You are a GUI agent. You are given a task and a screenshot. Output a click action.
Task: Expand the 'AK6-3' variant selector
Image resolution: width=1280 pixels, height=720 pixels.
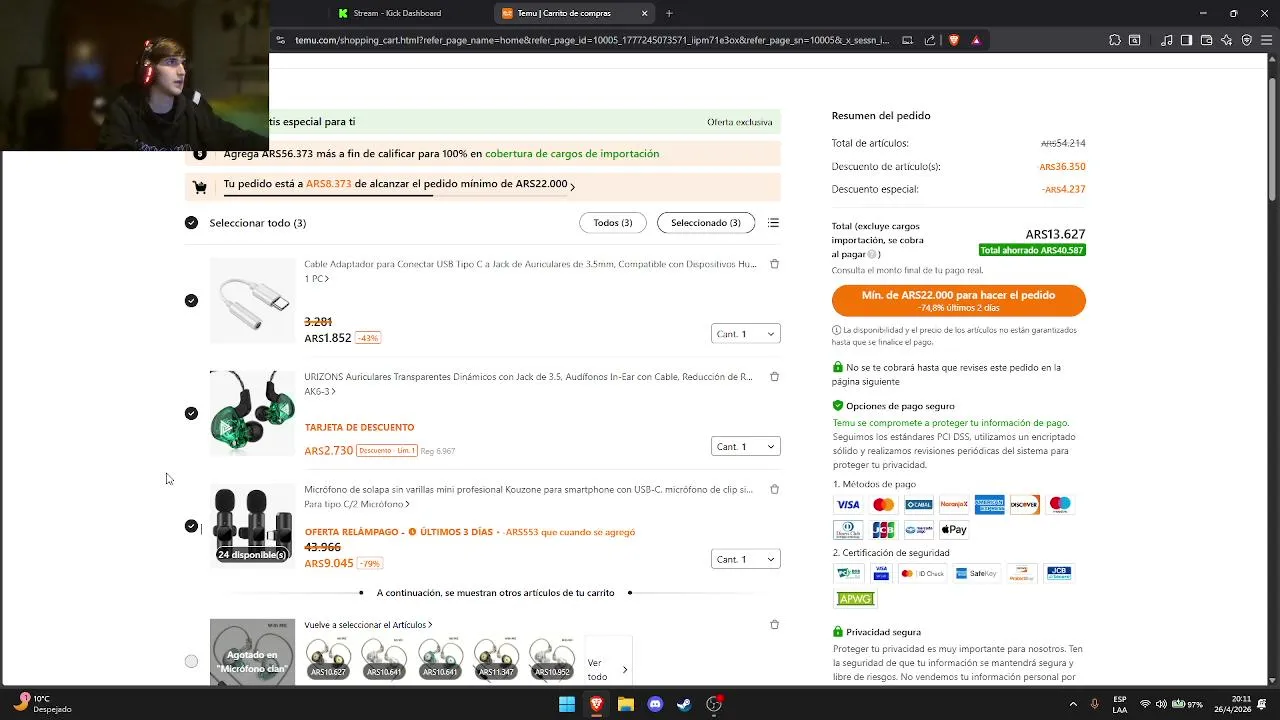pyautogui.click(x=319, y=392)
